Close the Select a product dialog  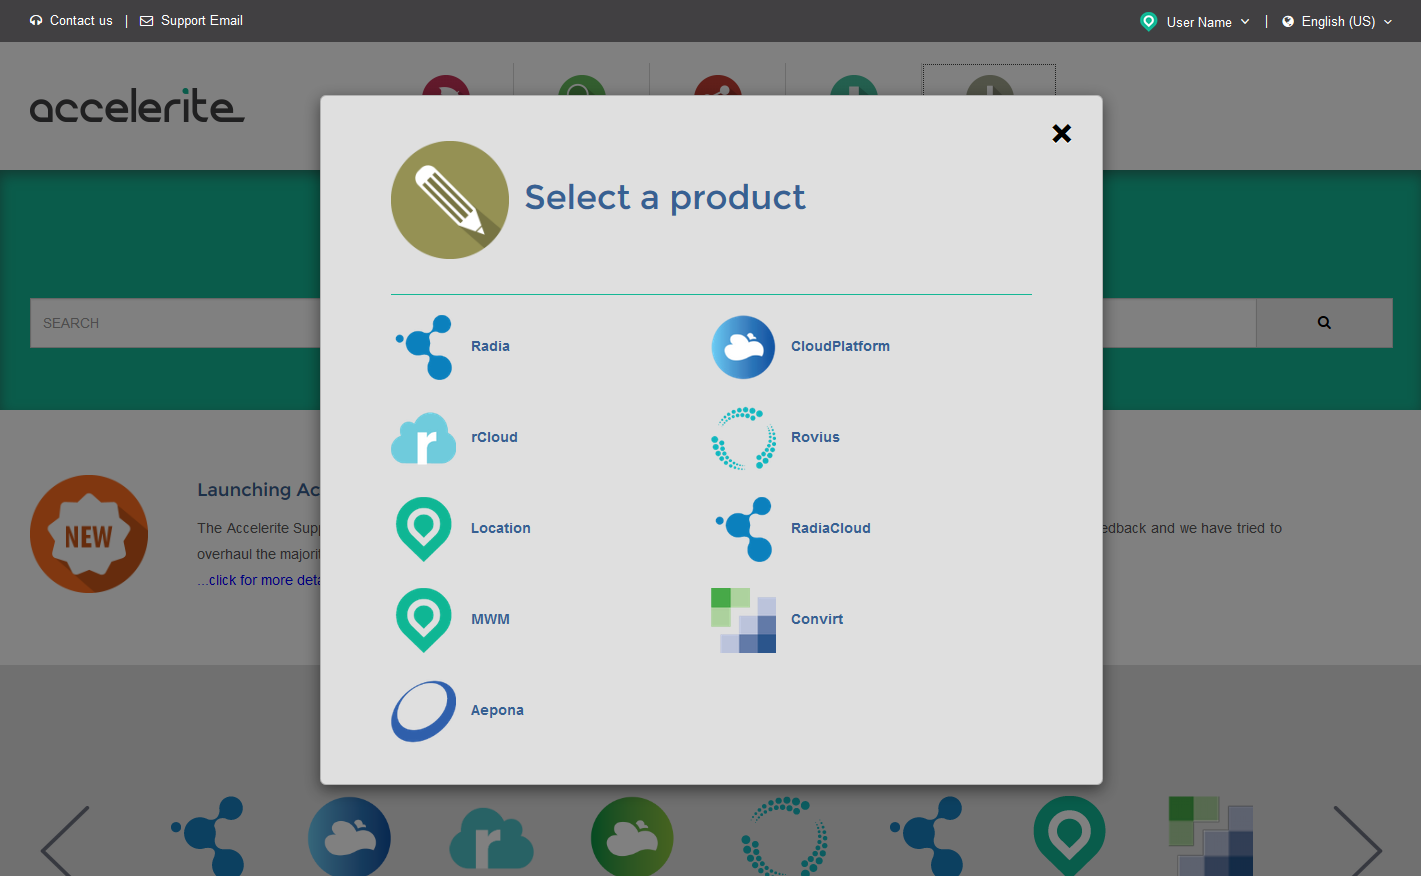1062,133
